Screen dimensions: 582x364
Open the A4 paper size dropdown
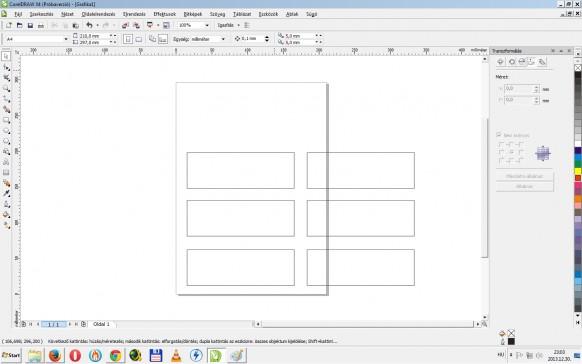[x=66, y=39]
